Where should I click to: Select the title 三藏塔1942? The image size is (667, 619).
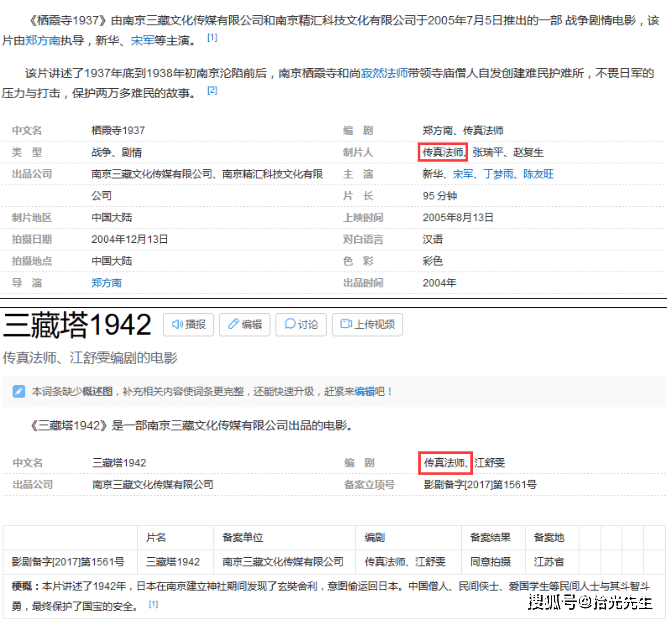(77, 325)
